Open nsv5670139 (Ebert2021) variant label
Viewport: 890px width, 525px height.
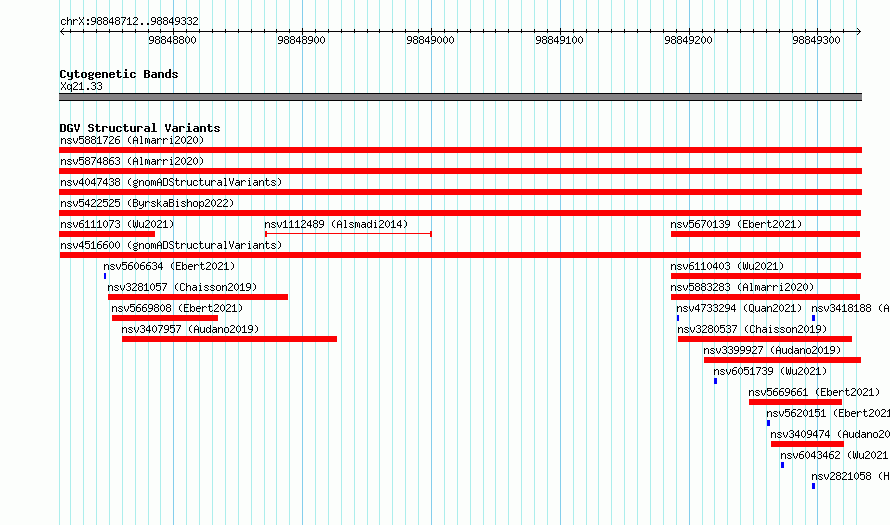pyautogui.click(x=736, y=224)
